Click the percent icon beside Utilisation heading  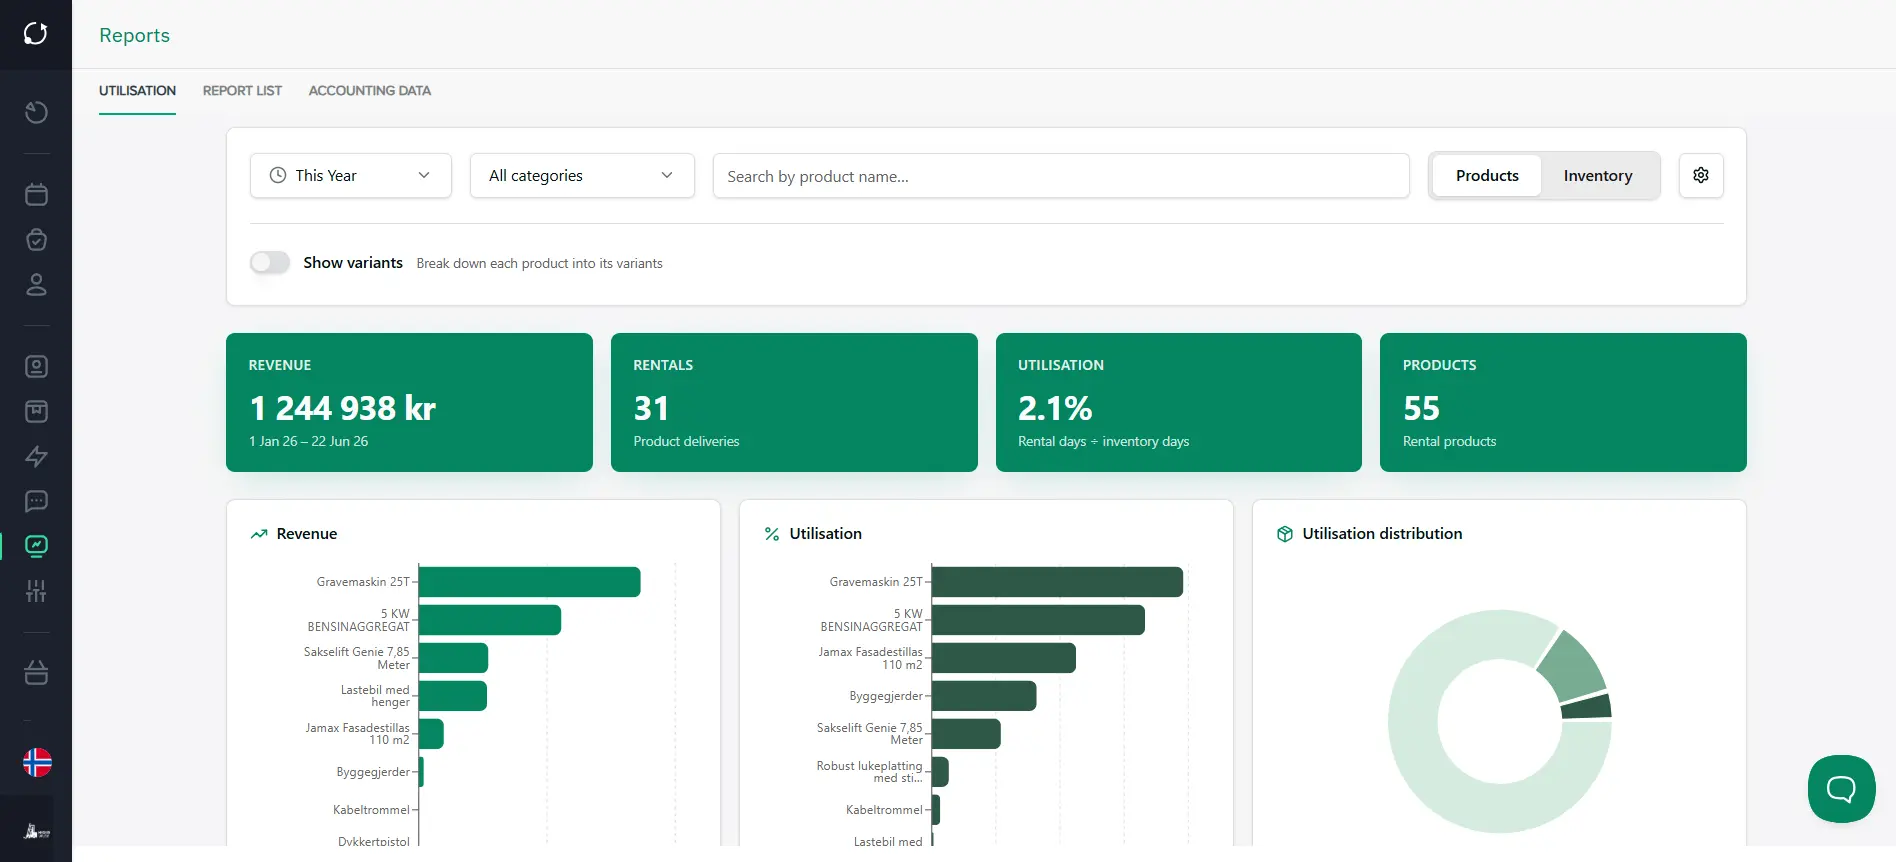pyautogui.click(x=772, y=534)
